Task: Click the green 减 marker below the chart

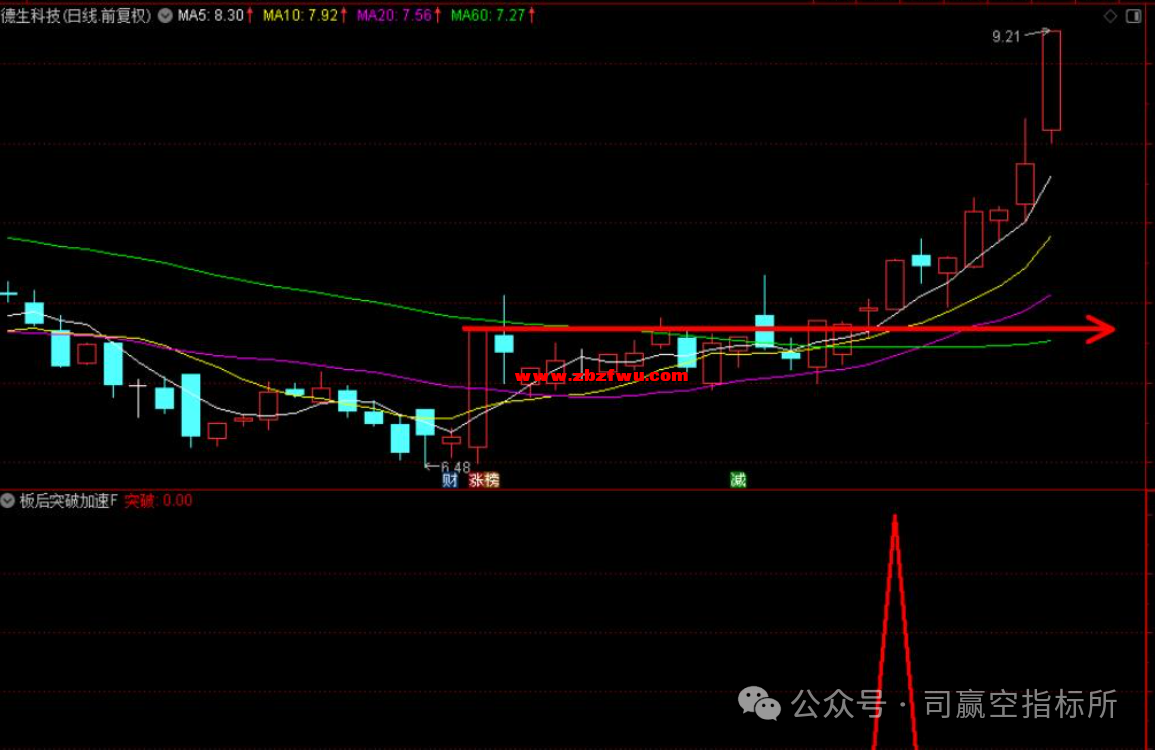Action: point(738,480)
